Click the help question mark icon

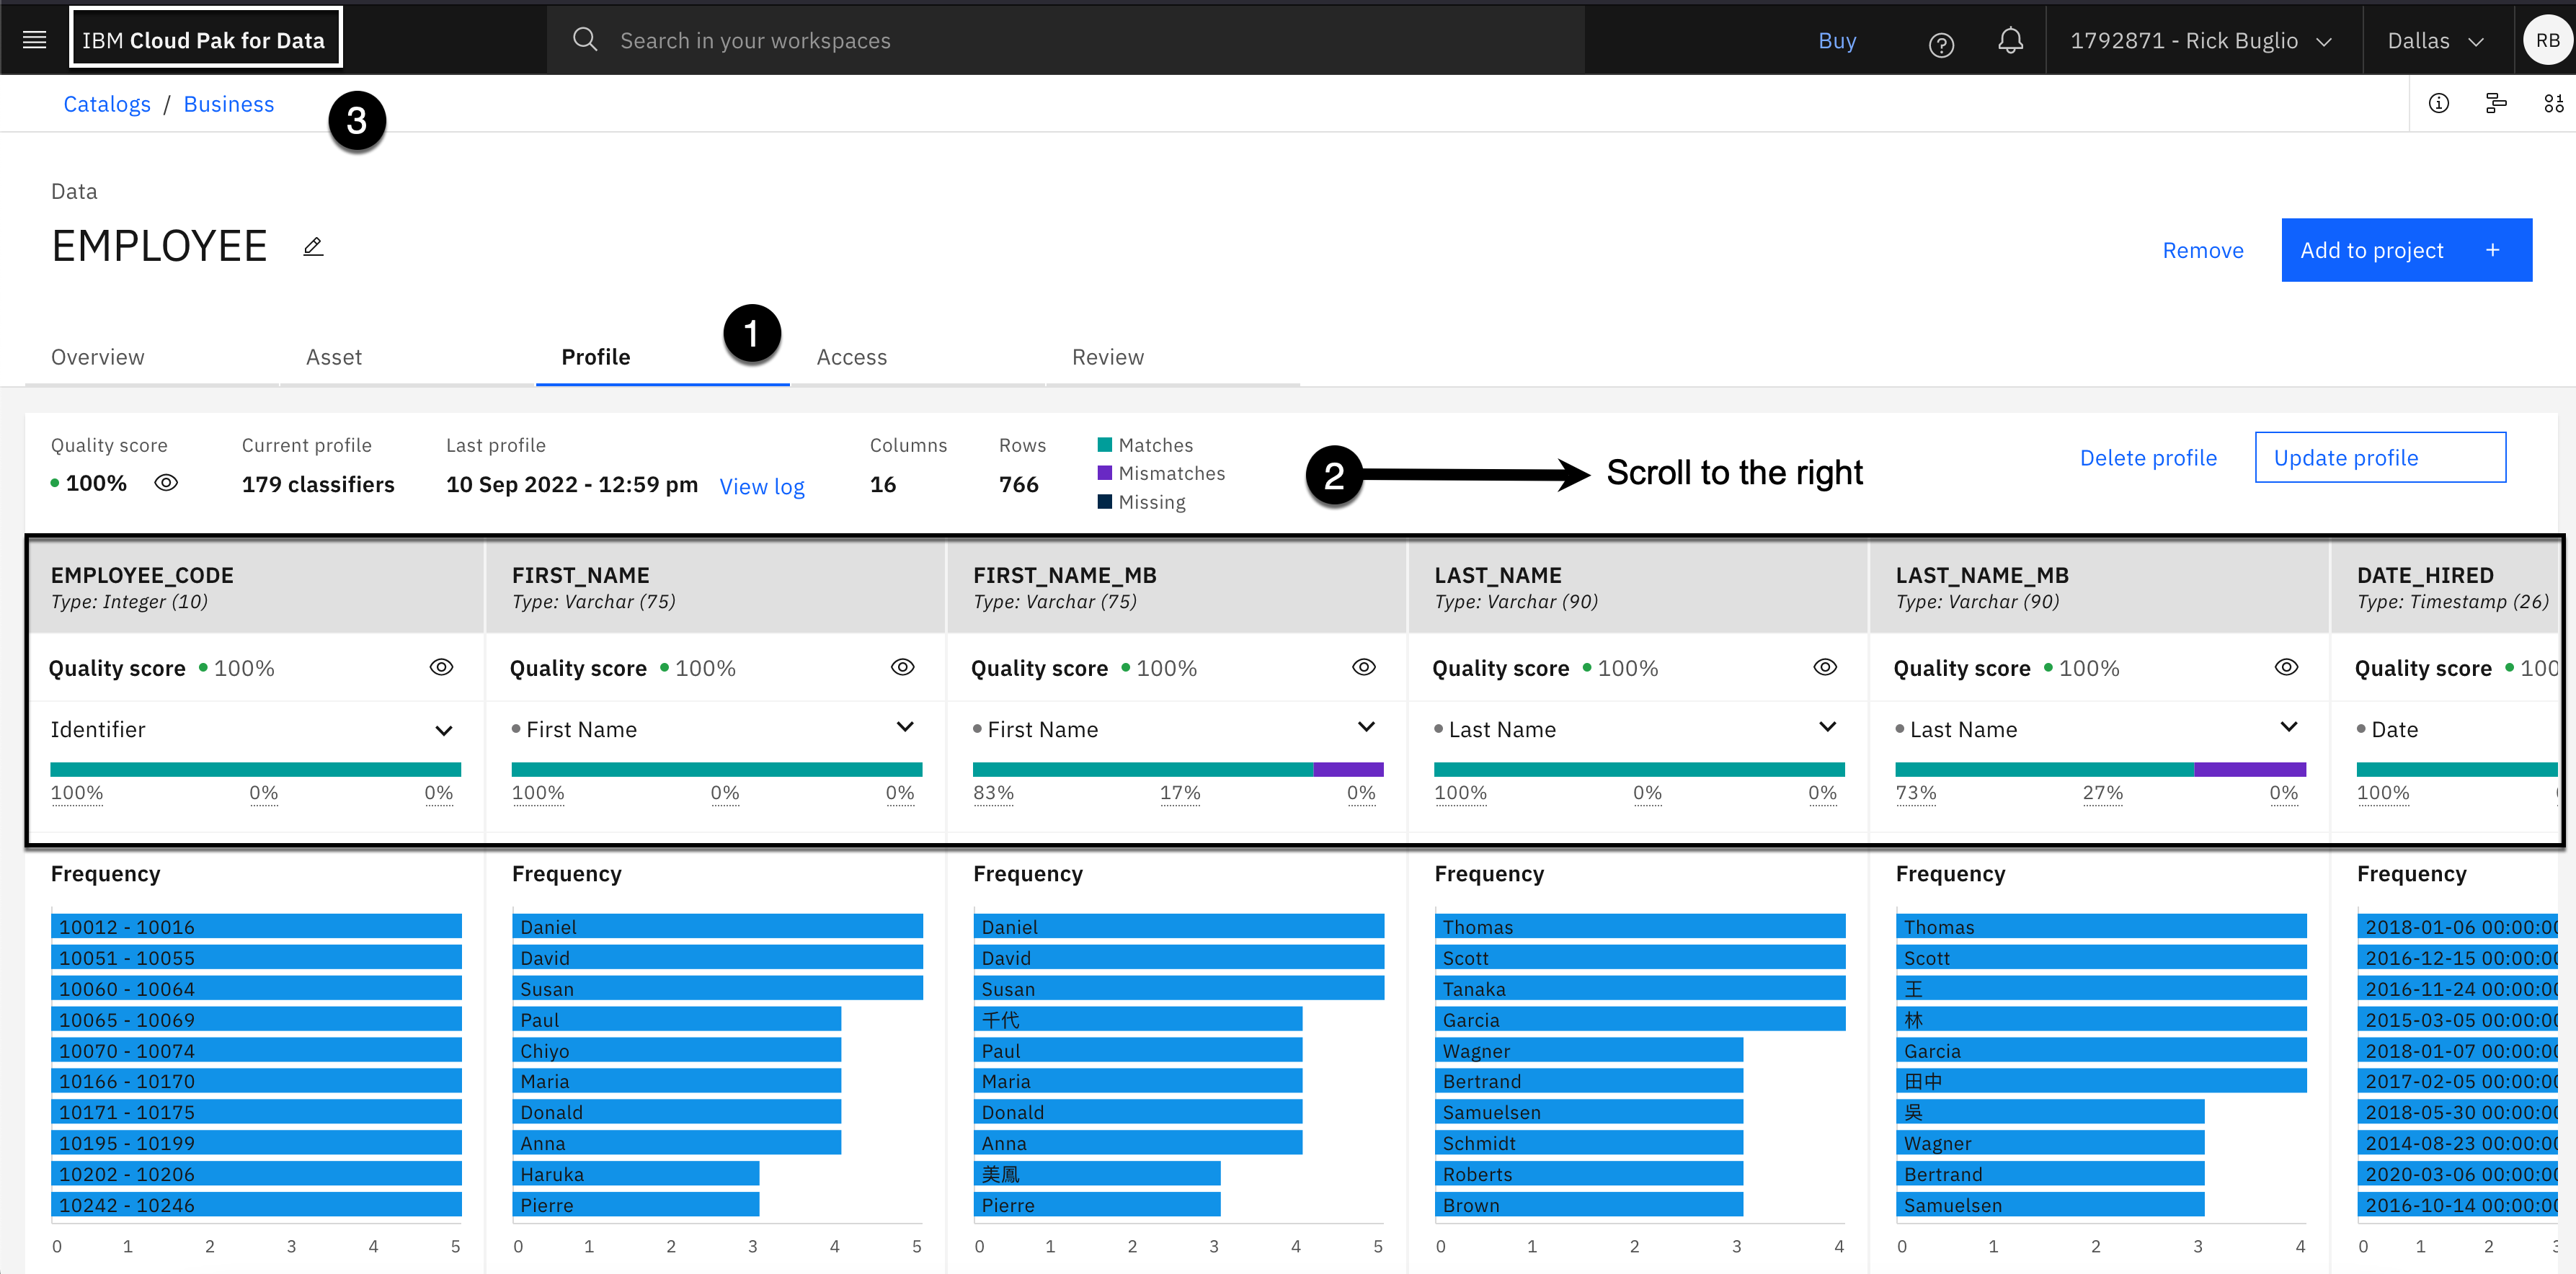(1940, 44)
